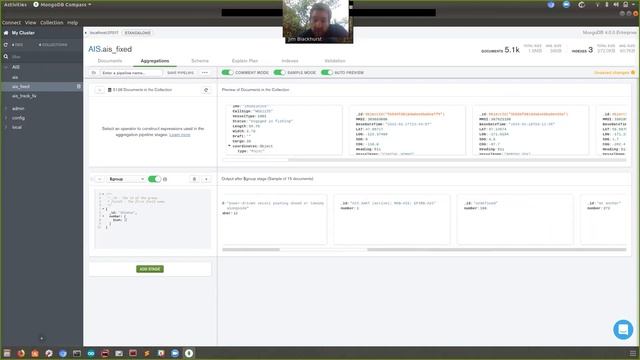Focus the pipeline name input field

click(x=131, y=73)
